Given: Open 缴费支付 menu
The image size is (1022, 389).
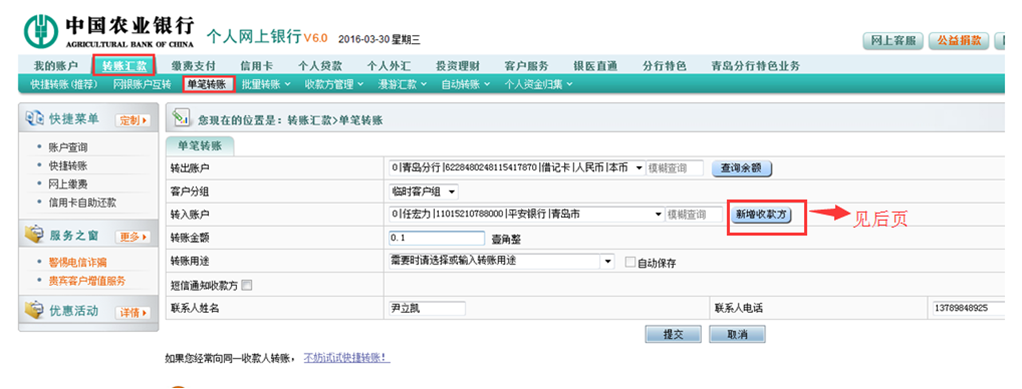Looking at the screenshot, I should point(194,66).
